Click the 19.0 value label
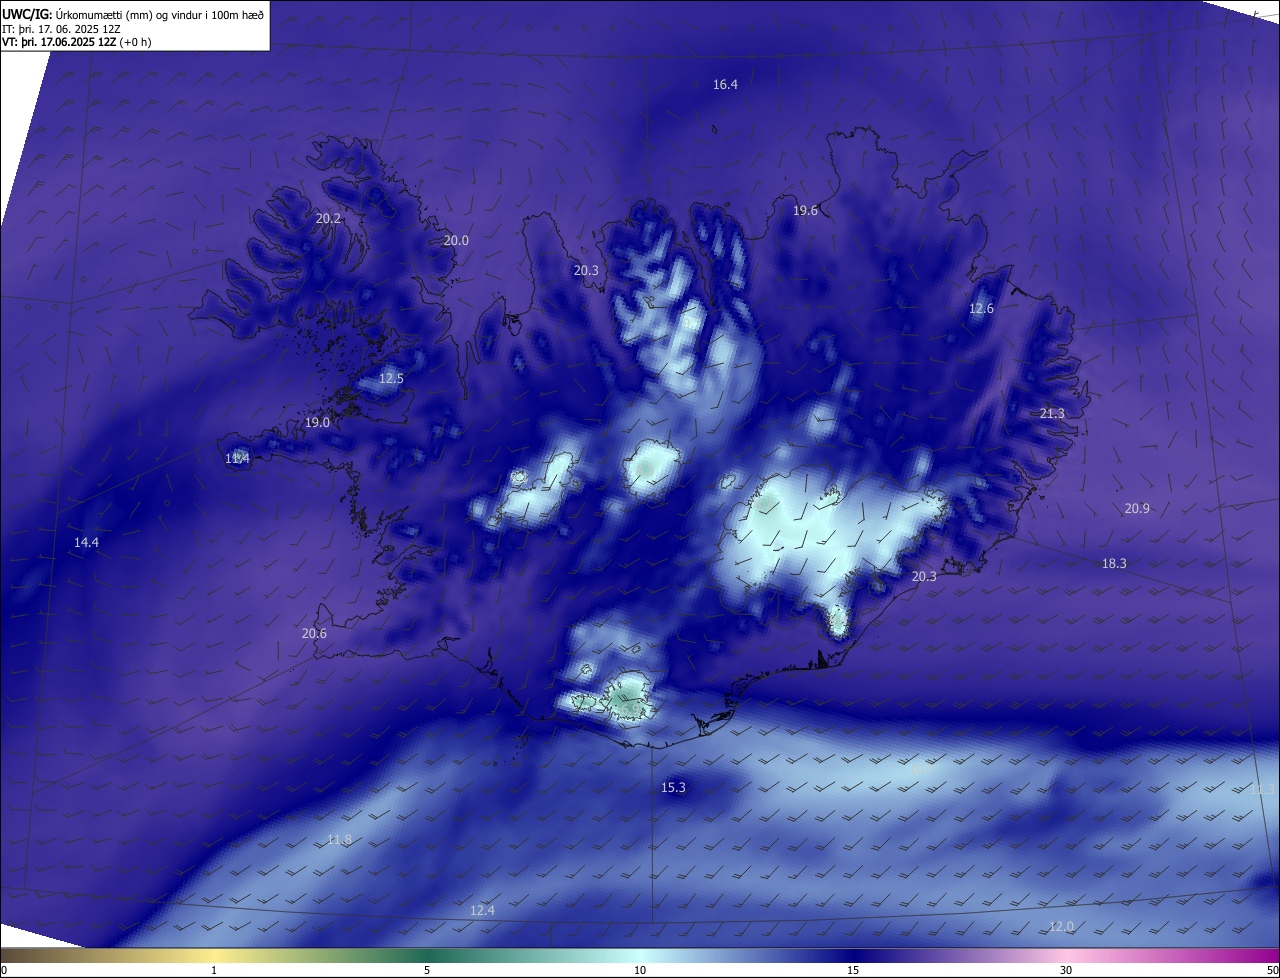Image resolution: width=1280 pixels, height=978 pixels. [x=317, y=422]
